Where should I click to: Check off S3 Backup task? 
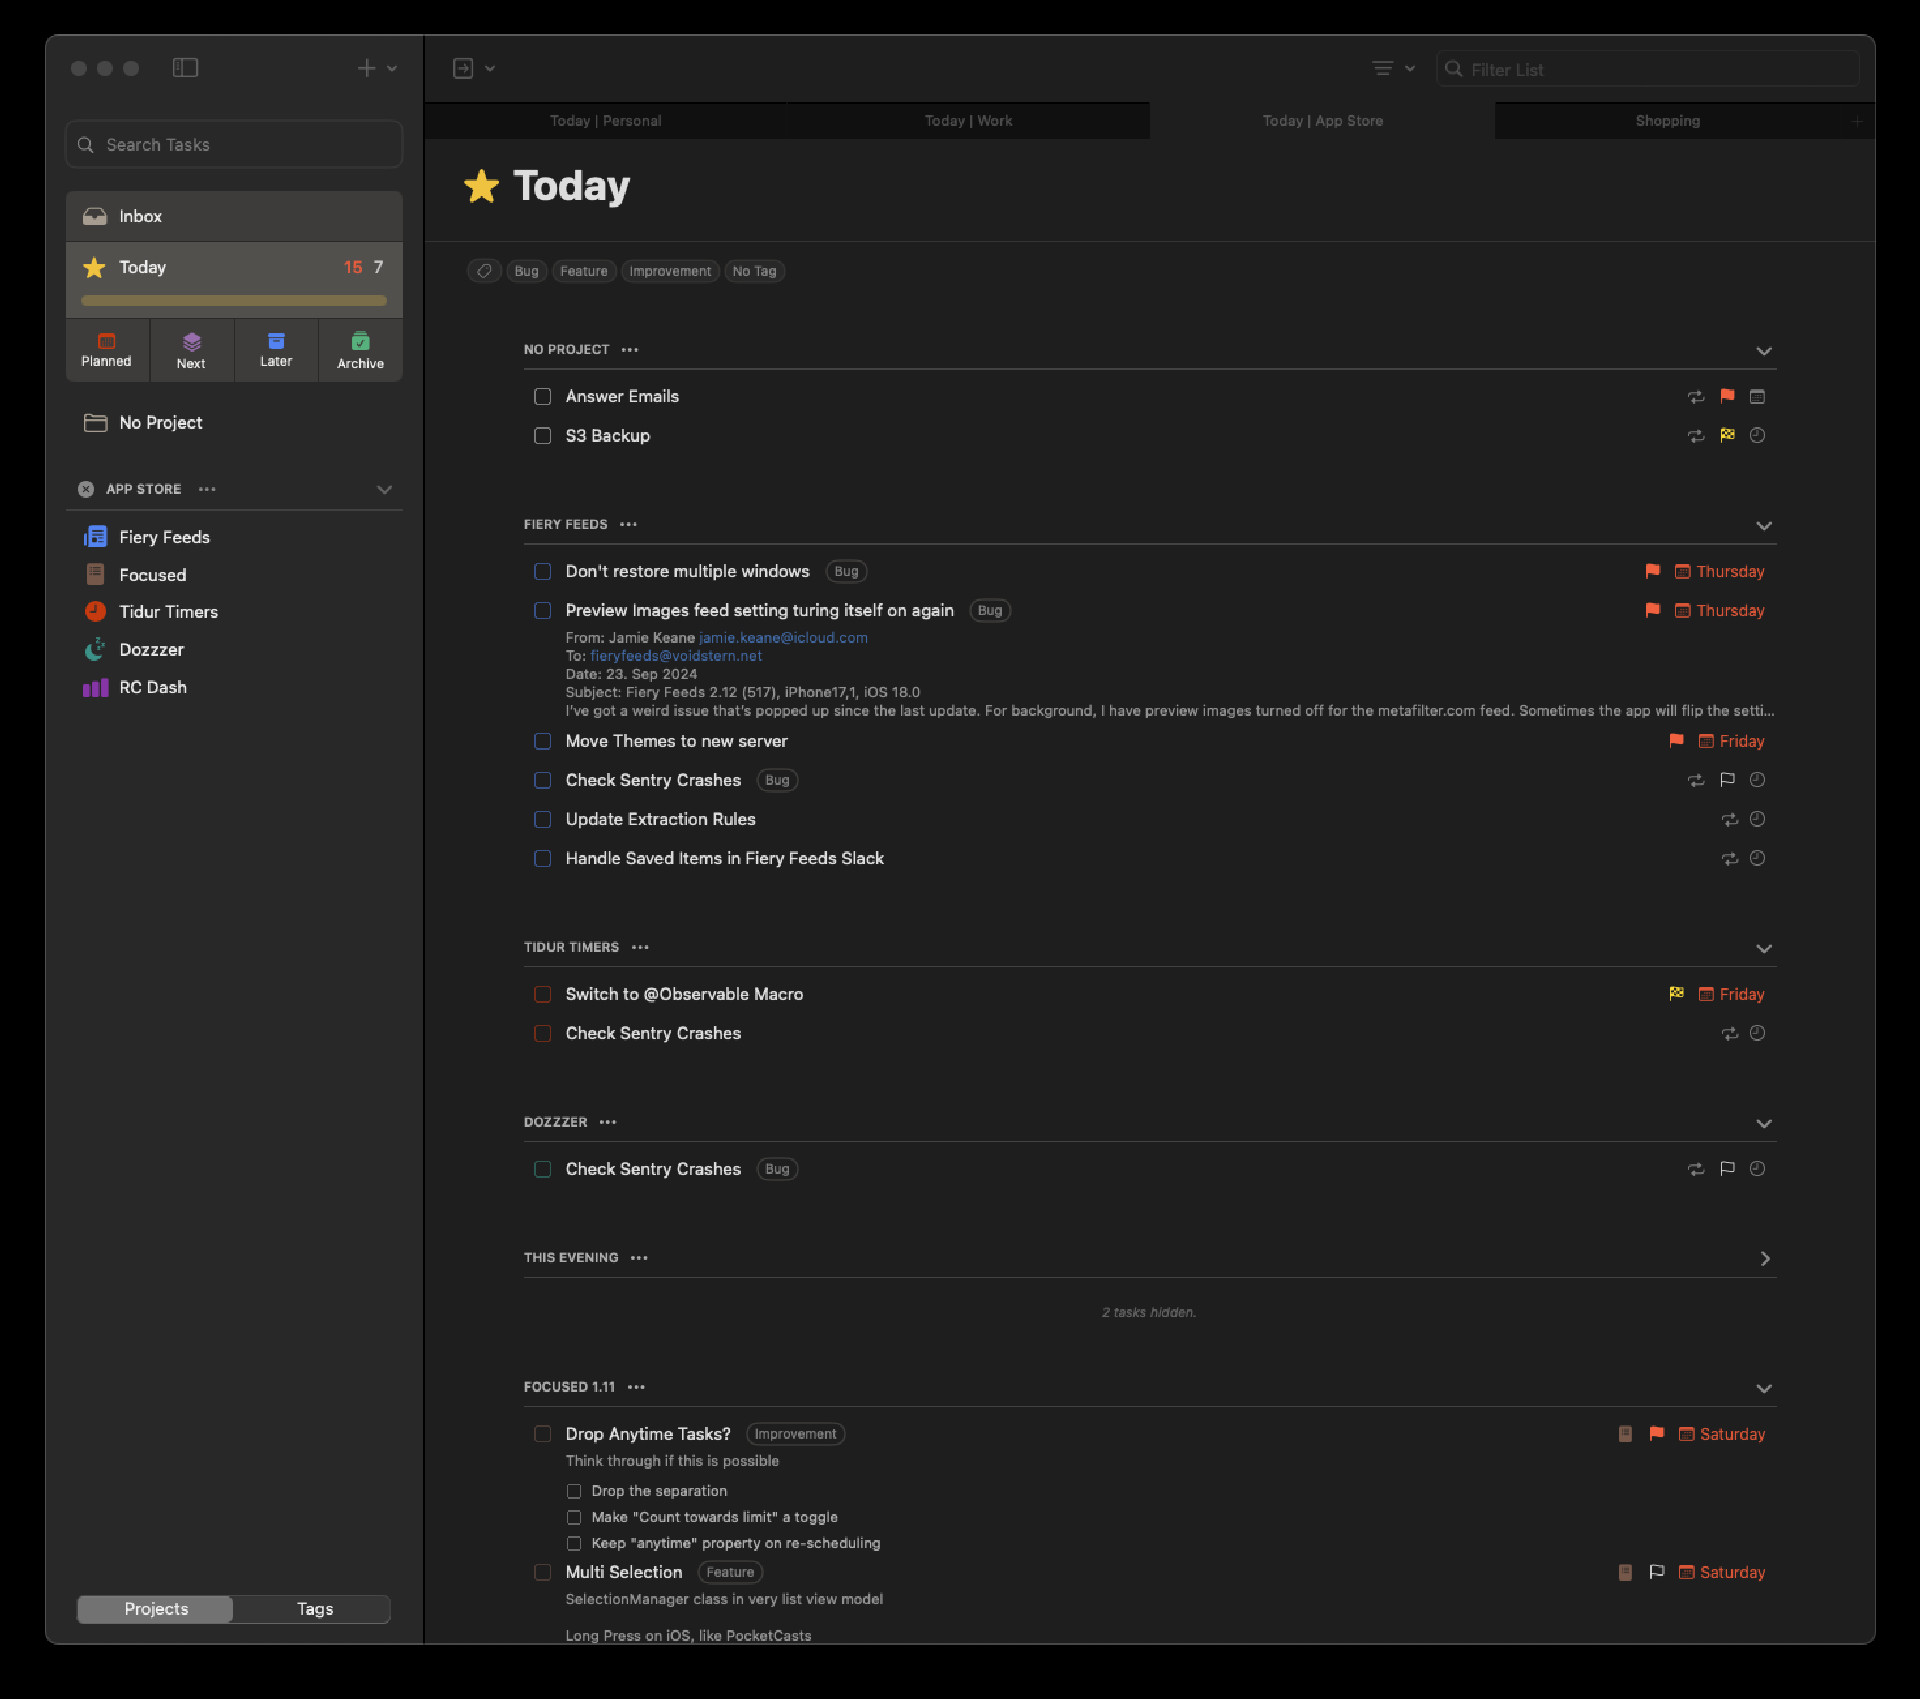(542, 436)
